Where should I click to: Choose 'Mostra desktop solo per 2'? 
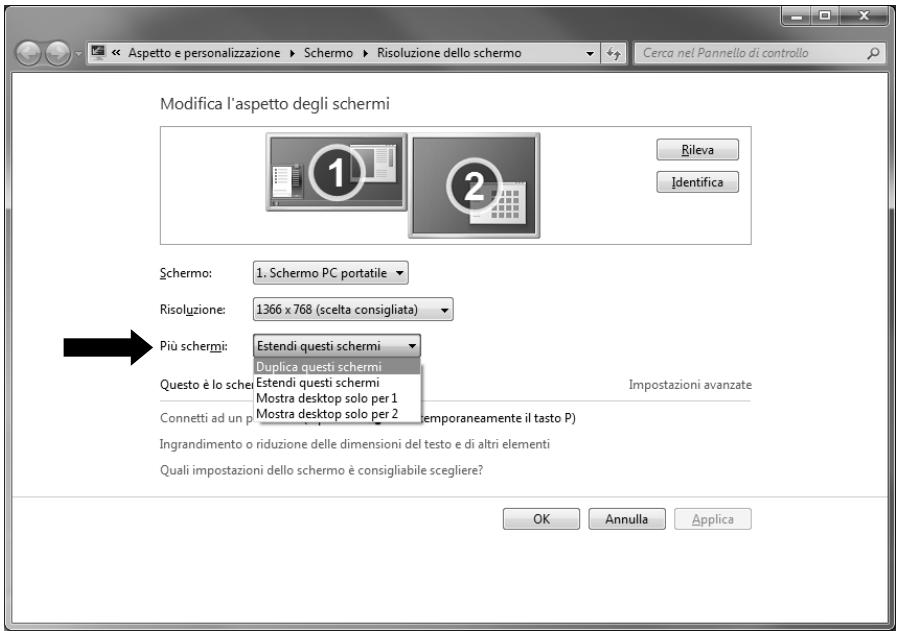(x=337, y=414)
